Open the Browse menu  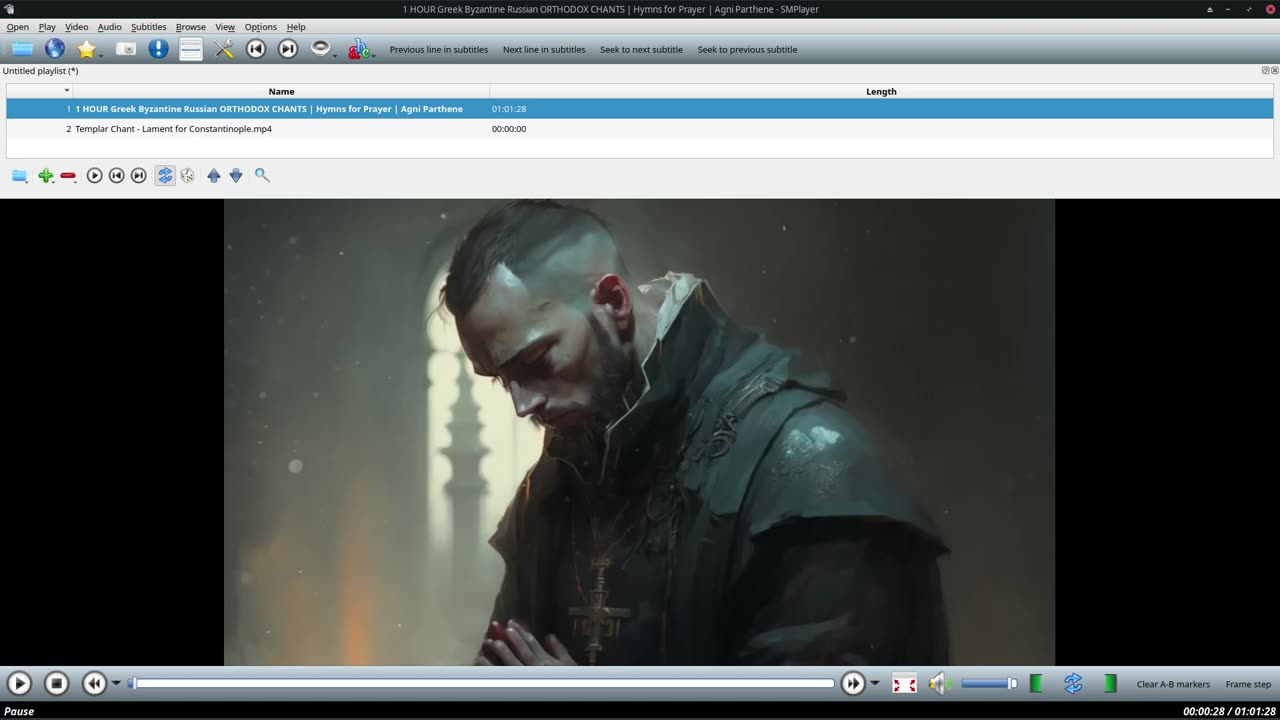point(191,27)
